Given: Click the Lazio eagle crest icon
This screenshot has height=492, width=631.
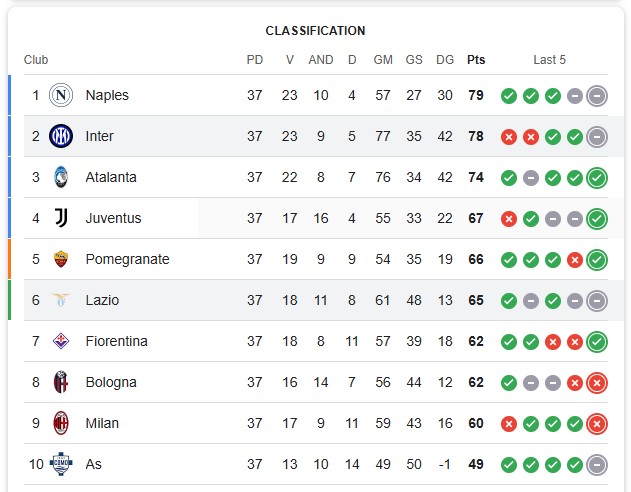Looking at the screenshot, I should [61, 300].
